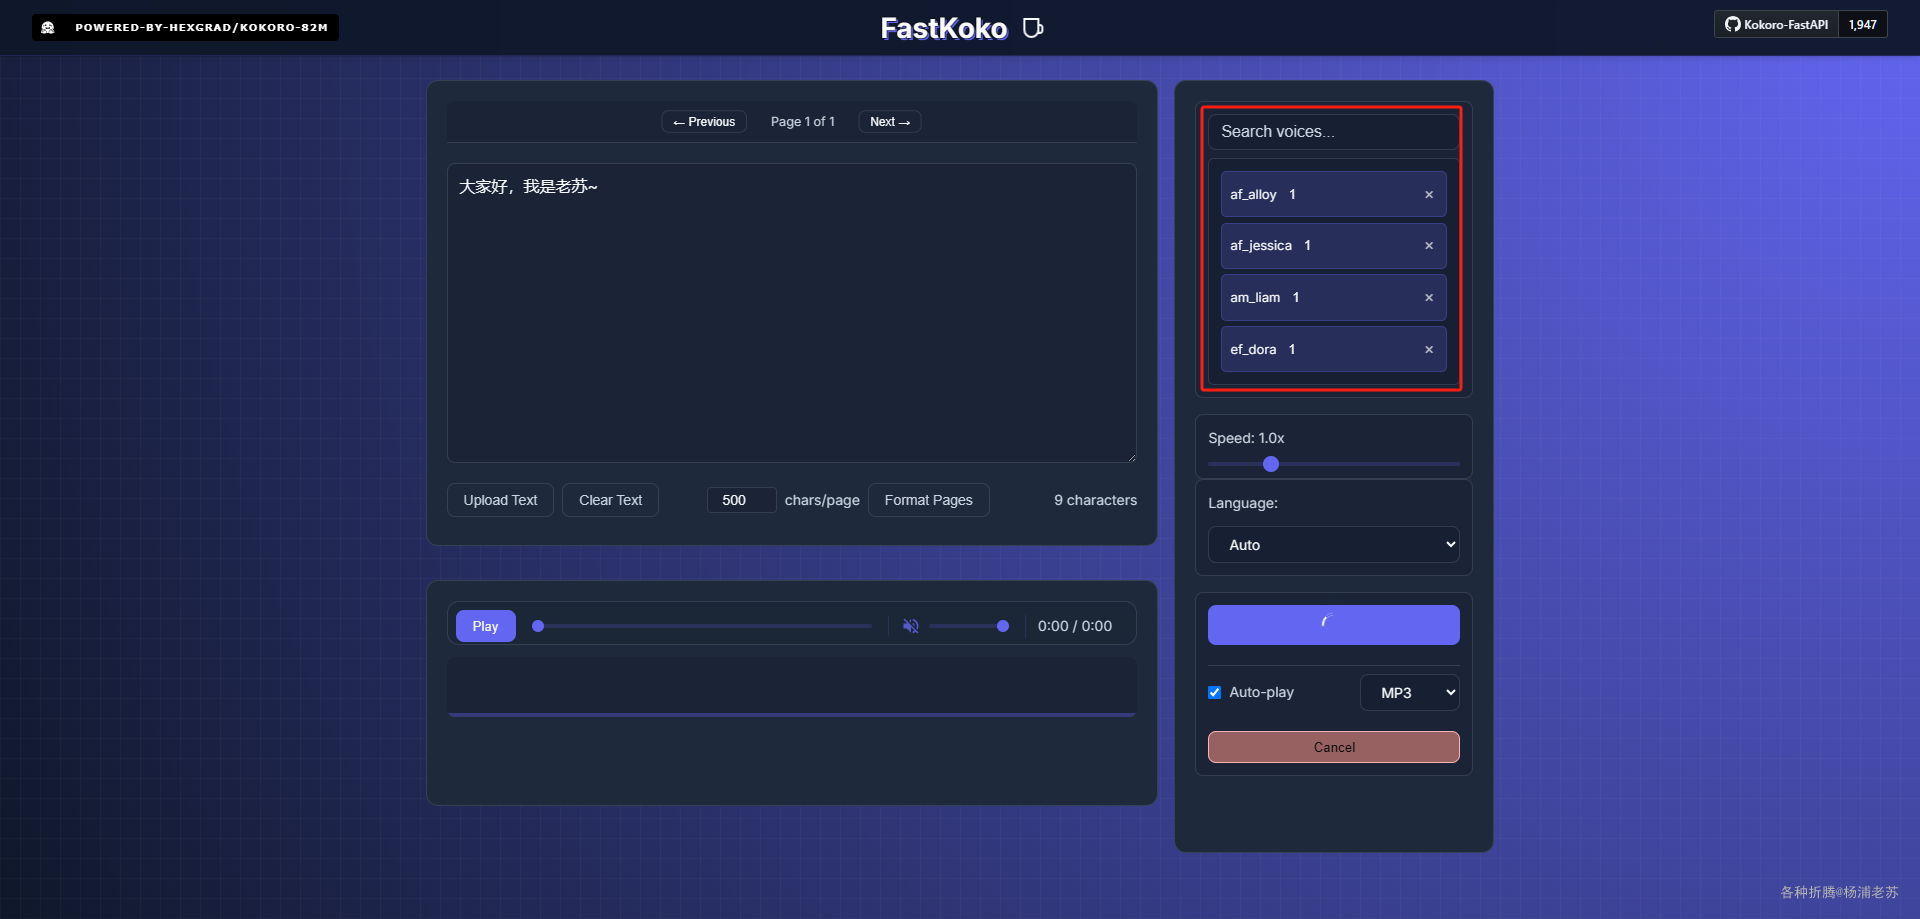Click the "Page 1 of 1" indicator
The image size is (1920, 919).
pos(803,122)
